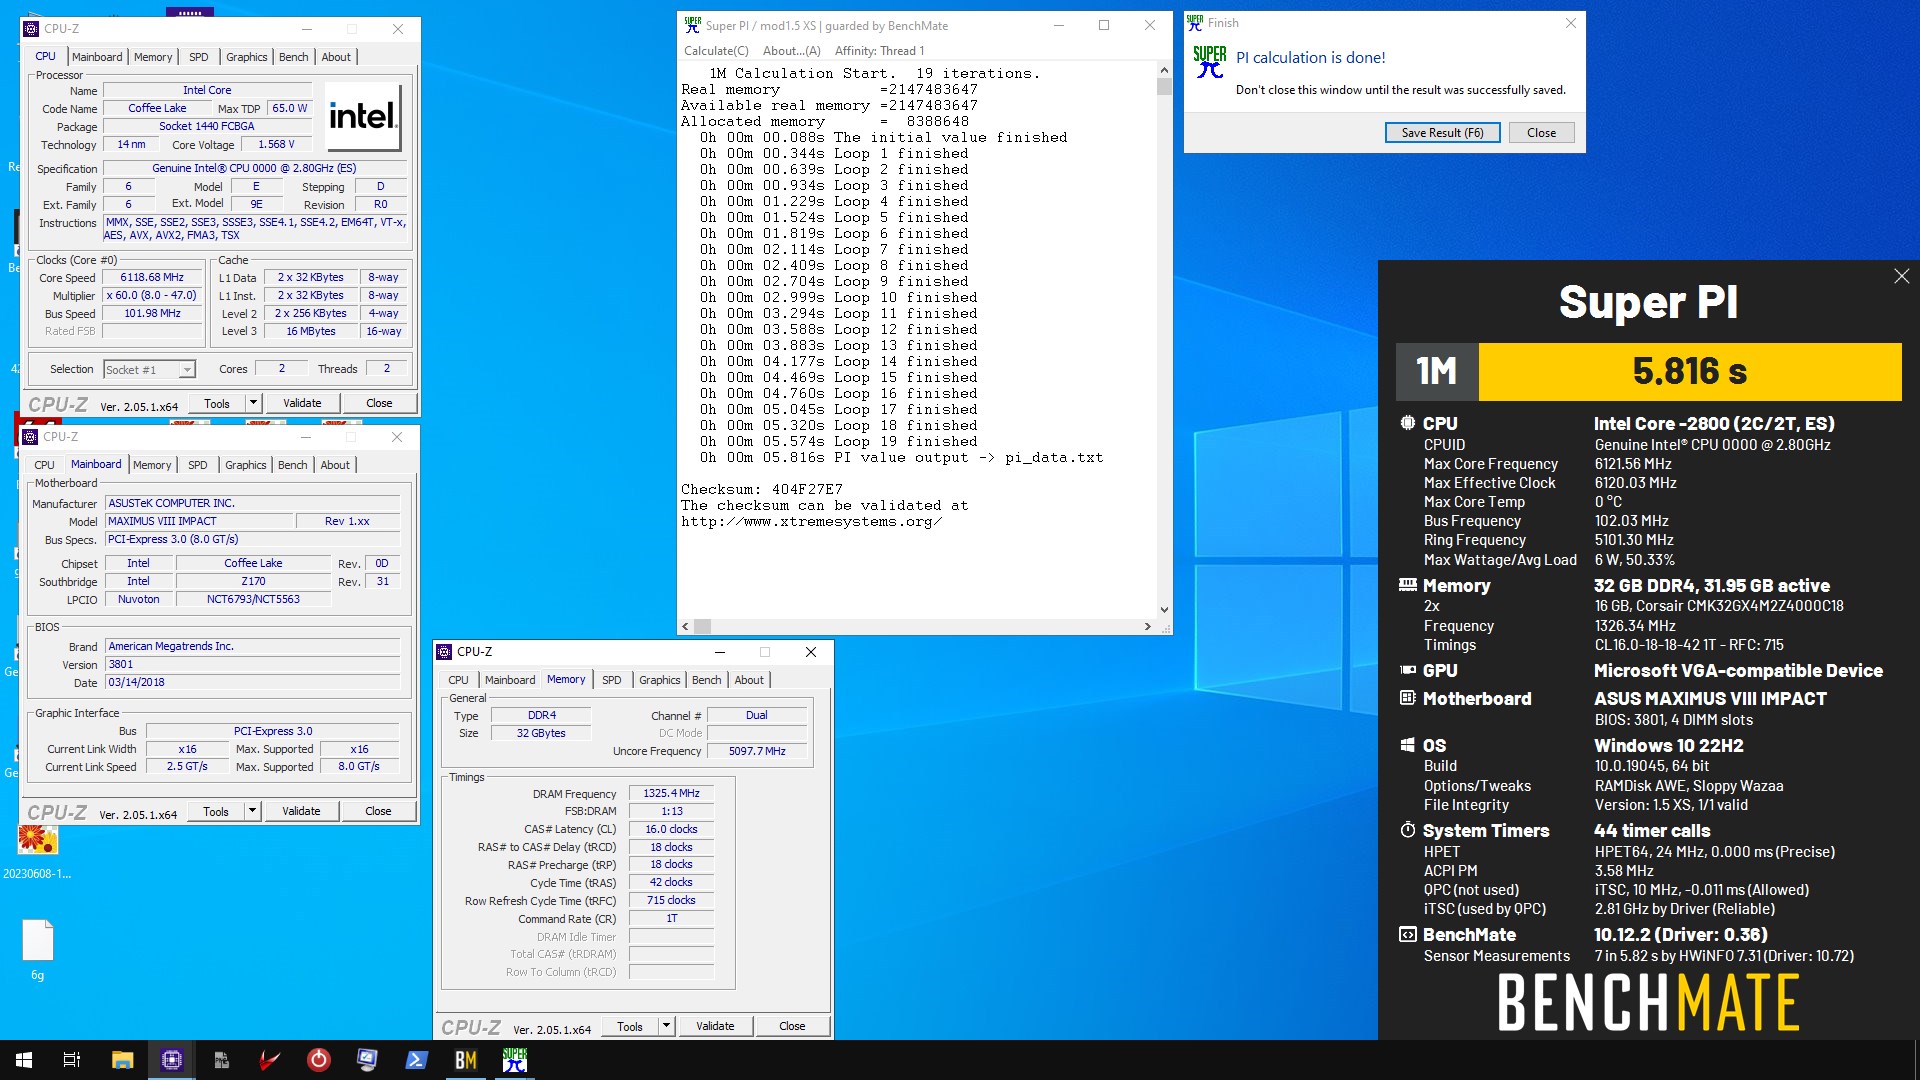Click Validate in Memory CPU-Z window
The width and height of the screenshot is (1920, 1080).
click(715, 1026)
